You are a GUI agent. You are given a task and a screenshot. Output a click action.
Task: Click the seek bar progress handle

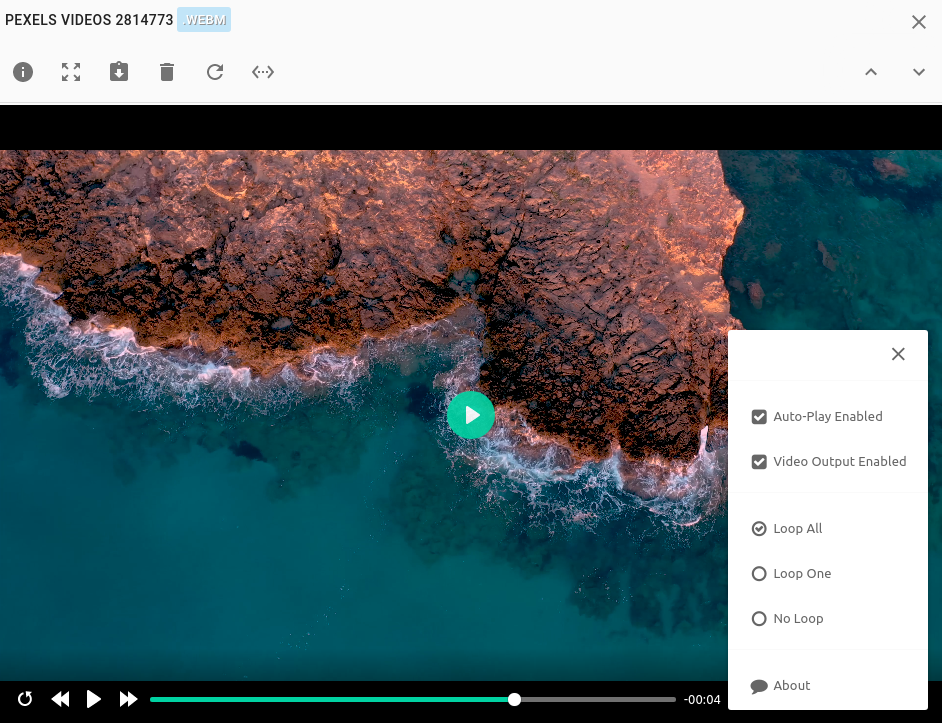(x=514, y=700)
